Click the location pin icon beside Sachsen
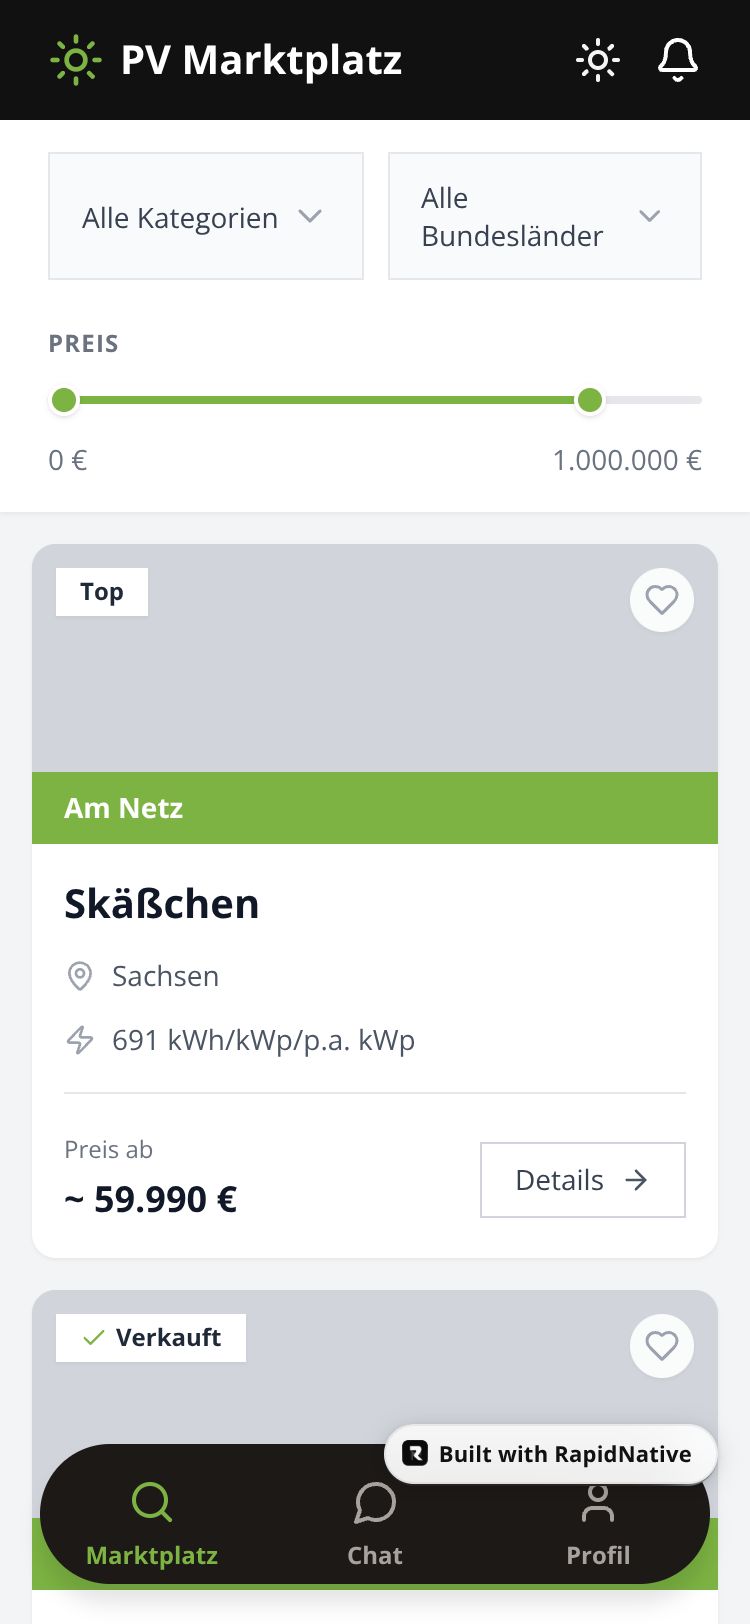 click(x=79, y=976)
